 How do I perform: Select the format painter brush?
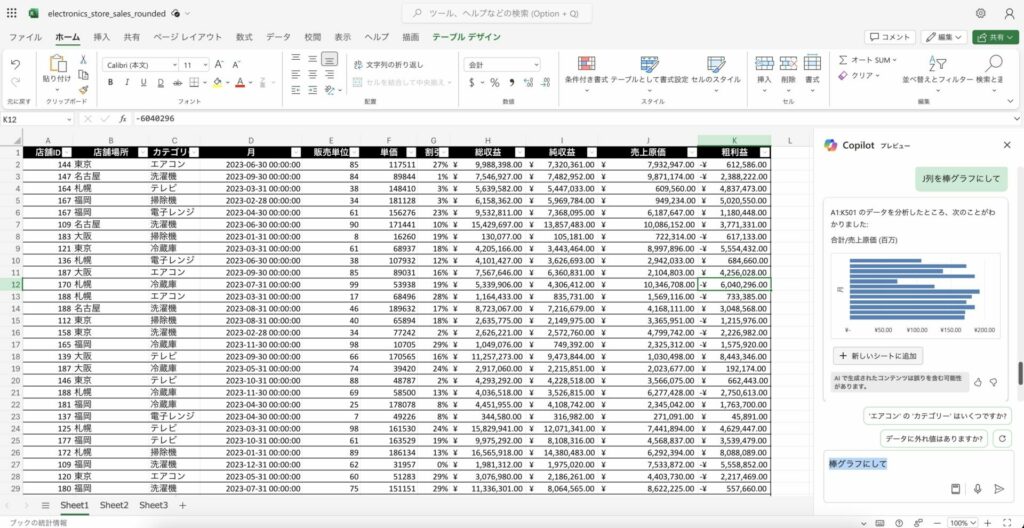(84, 90)
